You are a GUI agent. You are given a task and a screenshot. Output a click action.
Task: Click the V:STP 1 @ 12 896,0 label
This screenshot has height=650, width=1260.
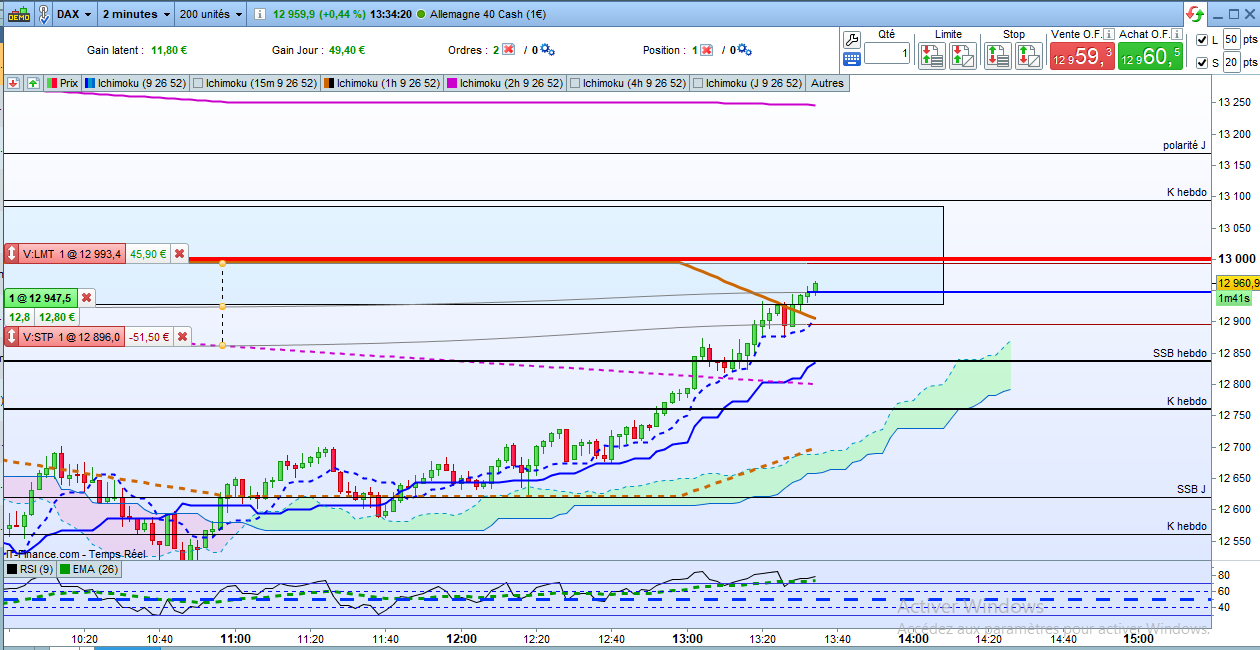coord(72,337)
